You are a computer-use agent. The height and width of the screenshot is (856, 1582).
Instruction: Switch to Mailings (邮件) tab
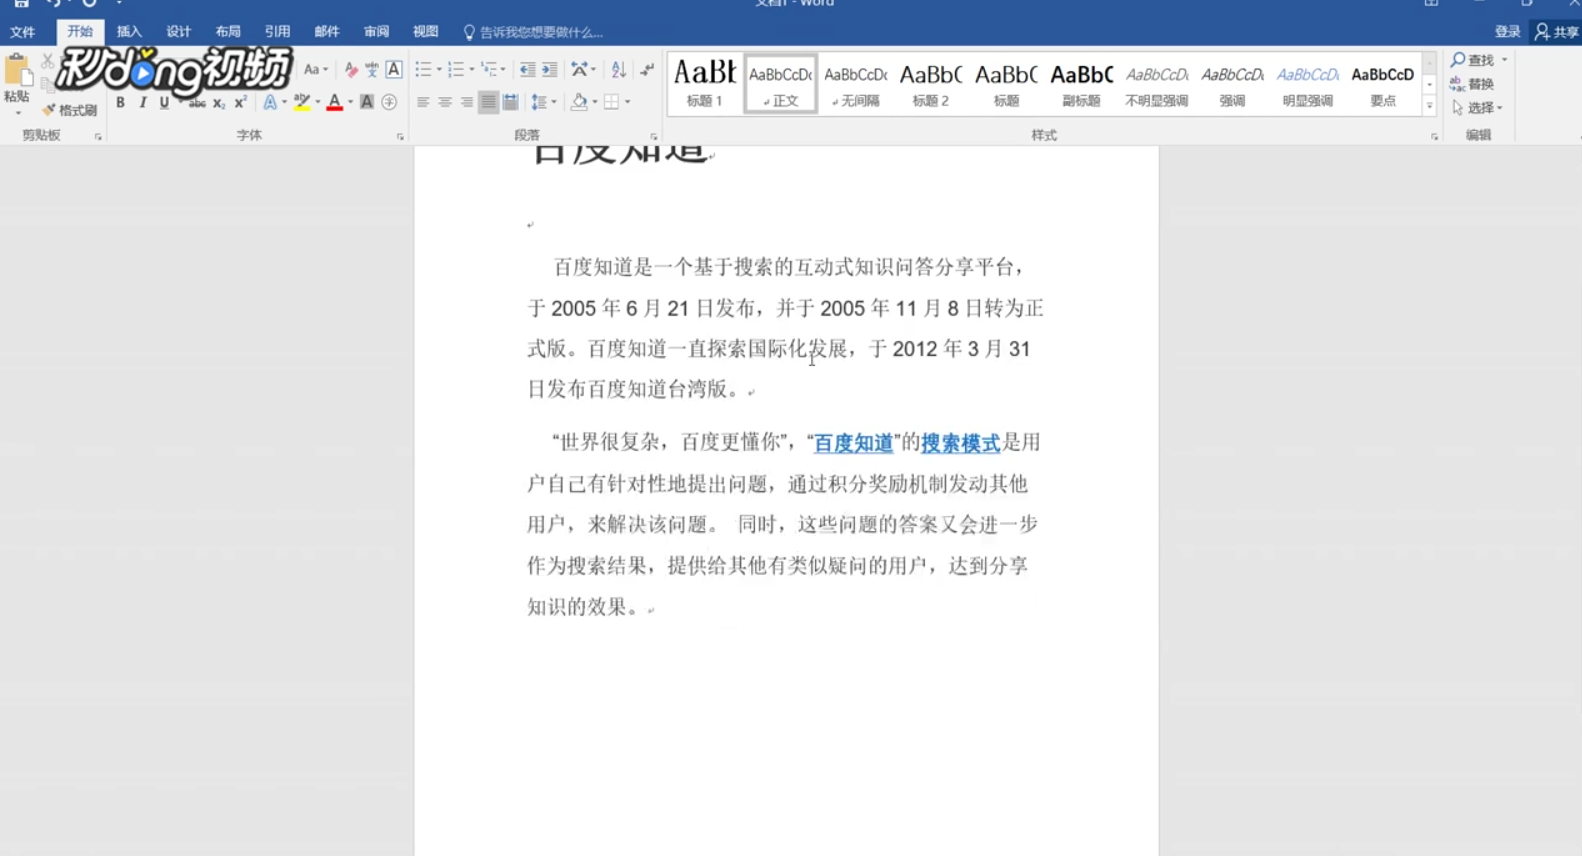[327, 32]
